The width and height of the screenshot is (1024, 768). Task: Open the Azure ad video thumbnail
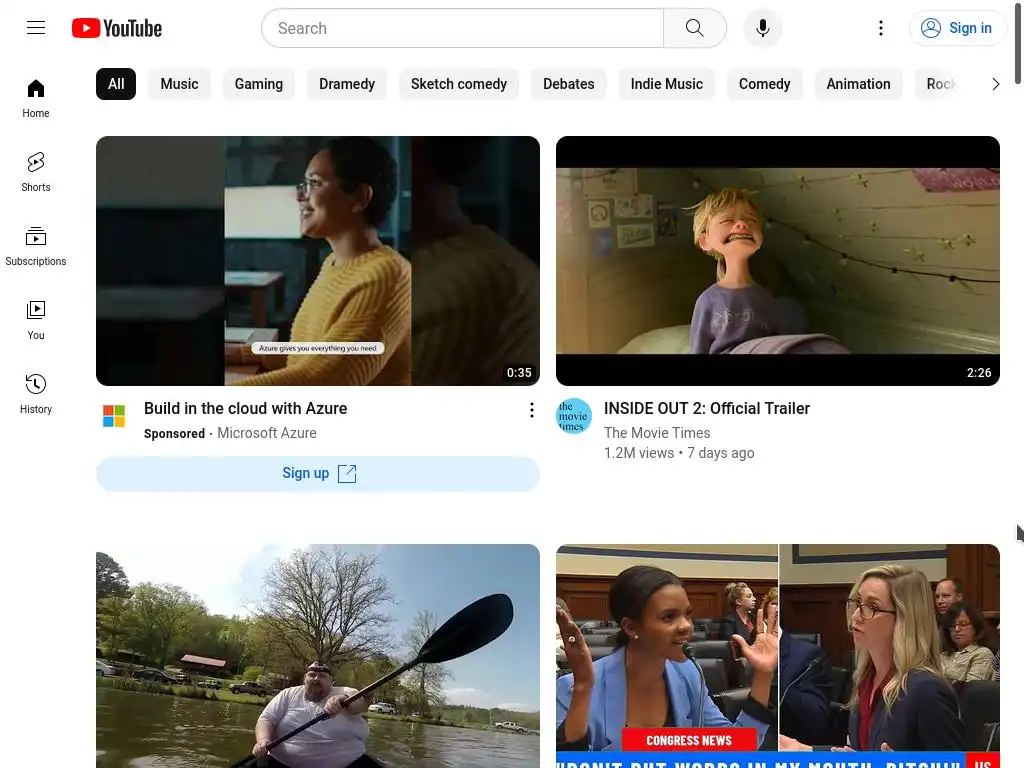click(318, 261)
